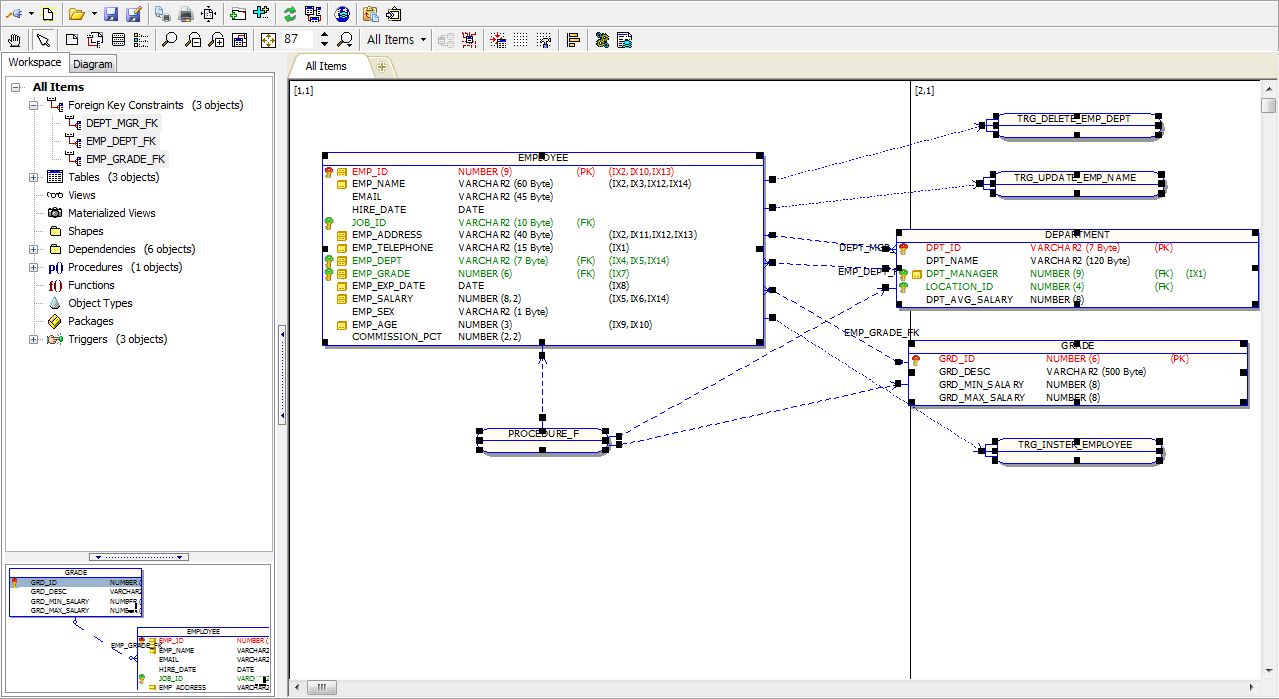Switch to the Diagram tab
This screenshot has width=1279, height=699.
pos(93,64)
